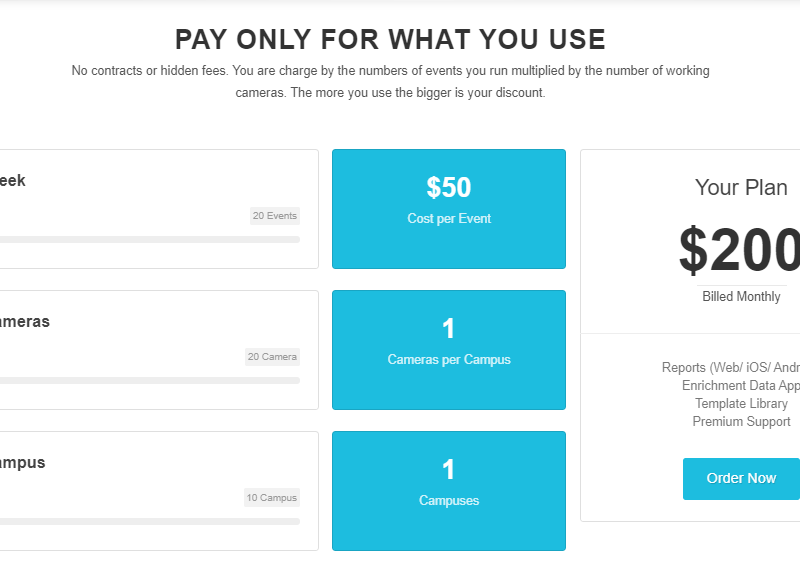
Task: Click the Premium Support feature
Action: coord(741,422)
